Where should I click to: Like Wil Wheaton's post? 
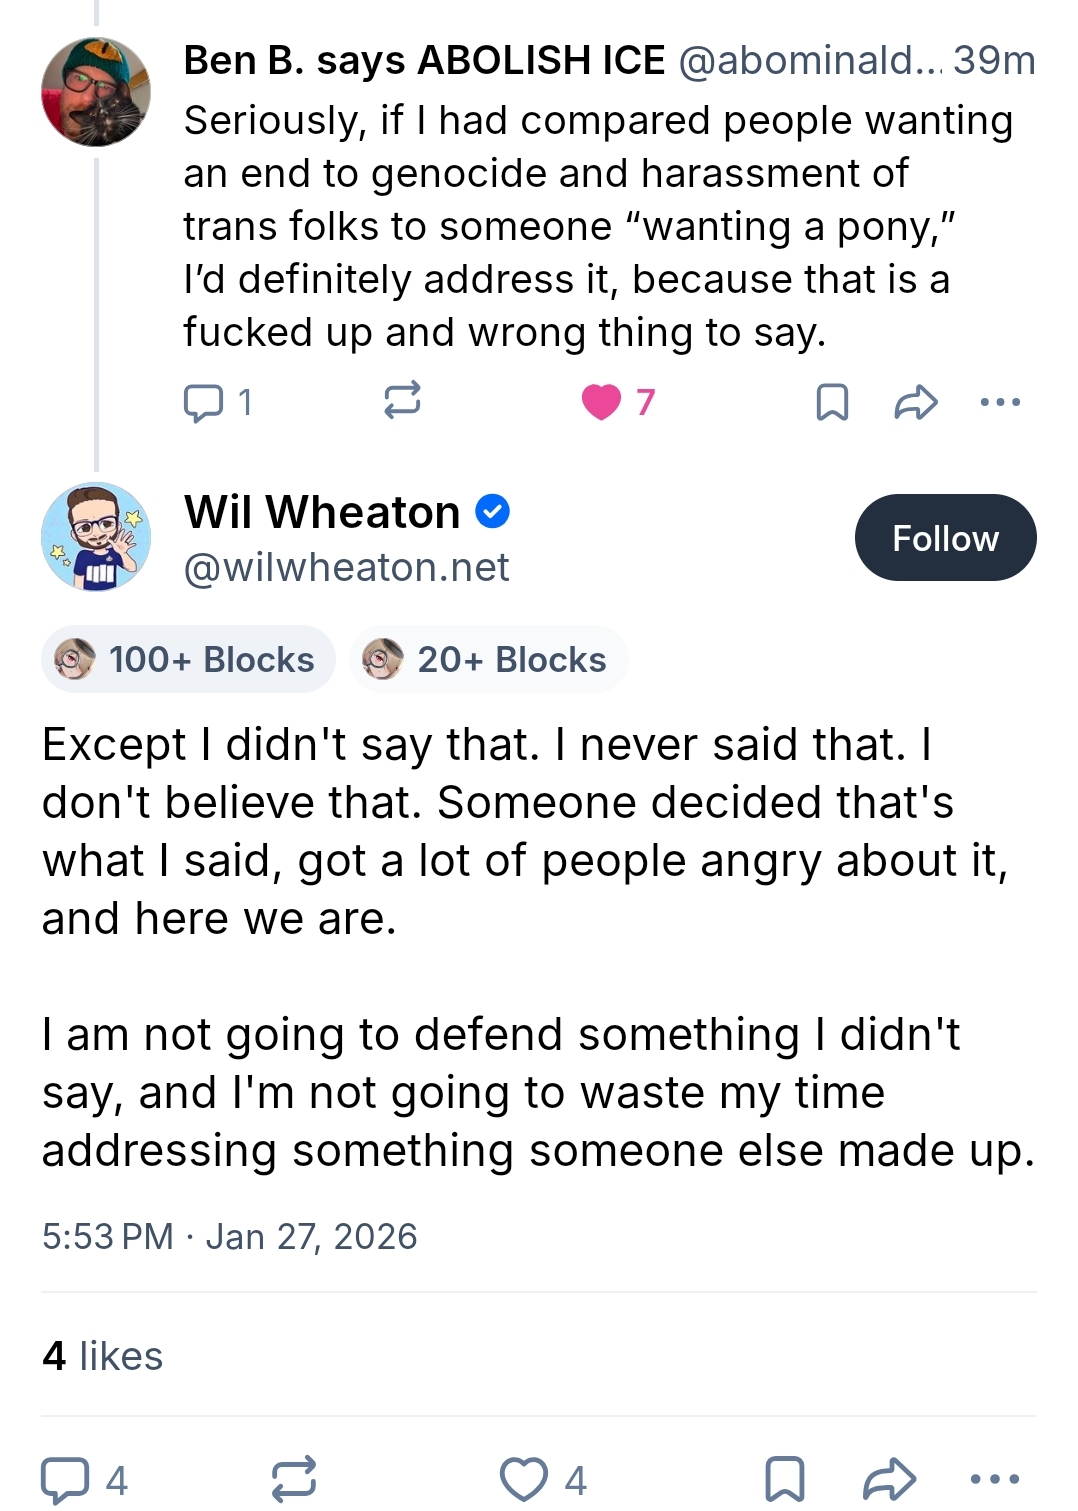pos(524,1480)
